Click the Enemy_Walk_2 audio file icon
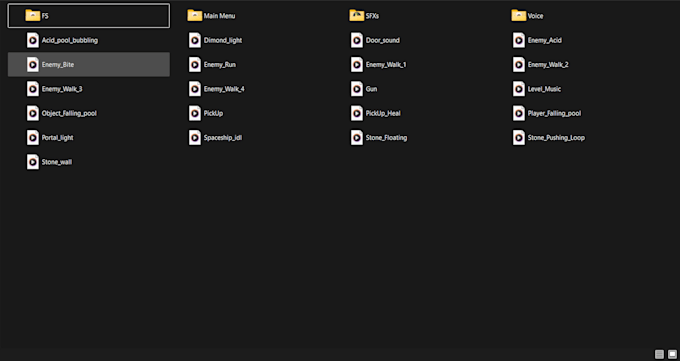This screenshot has height=361, width=680. (519, 65)
